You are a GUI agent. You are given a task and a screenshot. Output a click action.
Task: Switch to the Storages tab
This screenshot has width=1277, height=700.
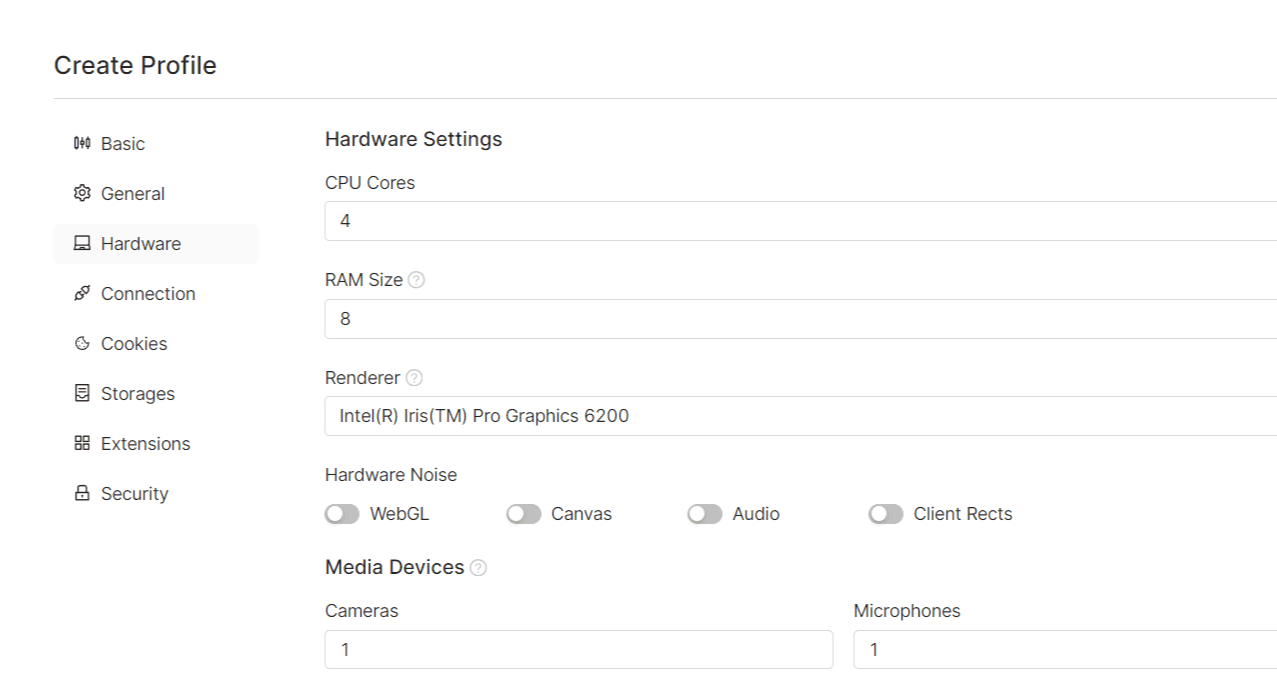(x=156, y=394)
